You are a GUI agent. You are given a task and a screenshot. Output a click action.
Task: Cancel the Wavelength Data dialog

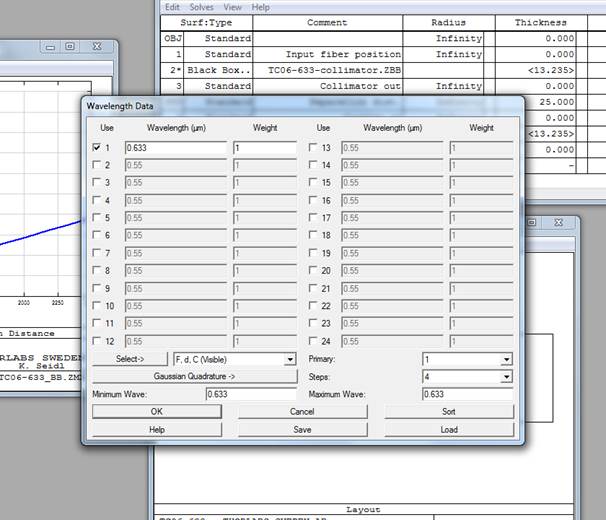[x=302, y=412]
